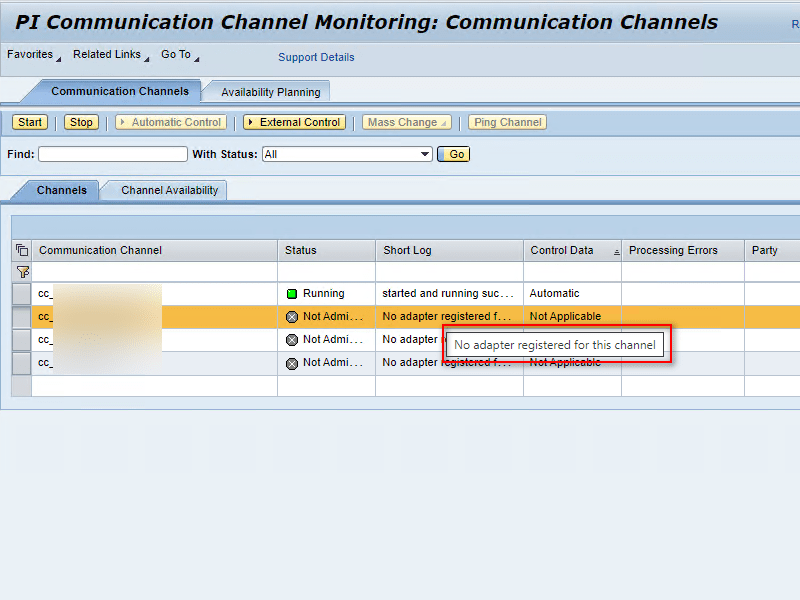Image resolution: width=800 pixels, height=600 pixels.
Task: Open the Related Links menu
Action: [x=110, y=55]
